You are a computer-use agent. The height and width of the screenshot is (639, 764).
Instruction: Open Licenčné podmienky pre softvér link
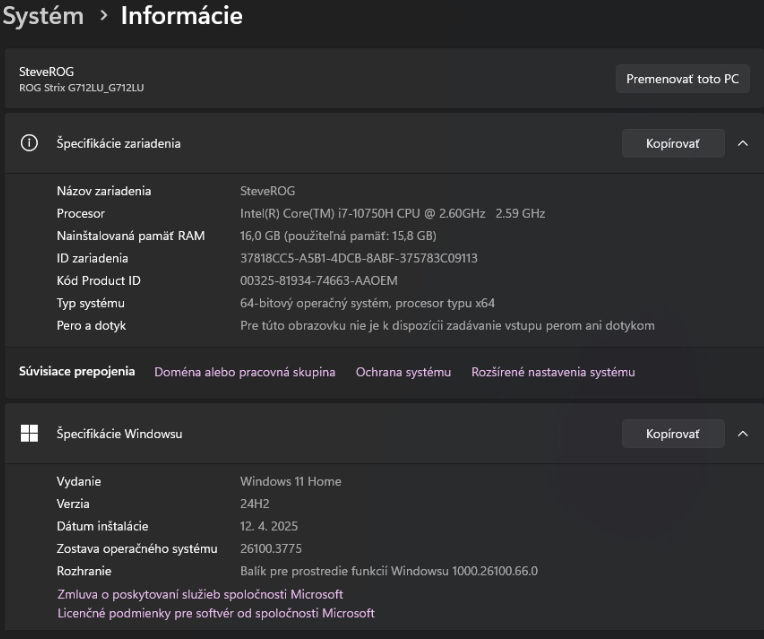pyautogui.click(x=216, y=613)
